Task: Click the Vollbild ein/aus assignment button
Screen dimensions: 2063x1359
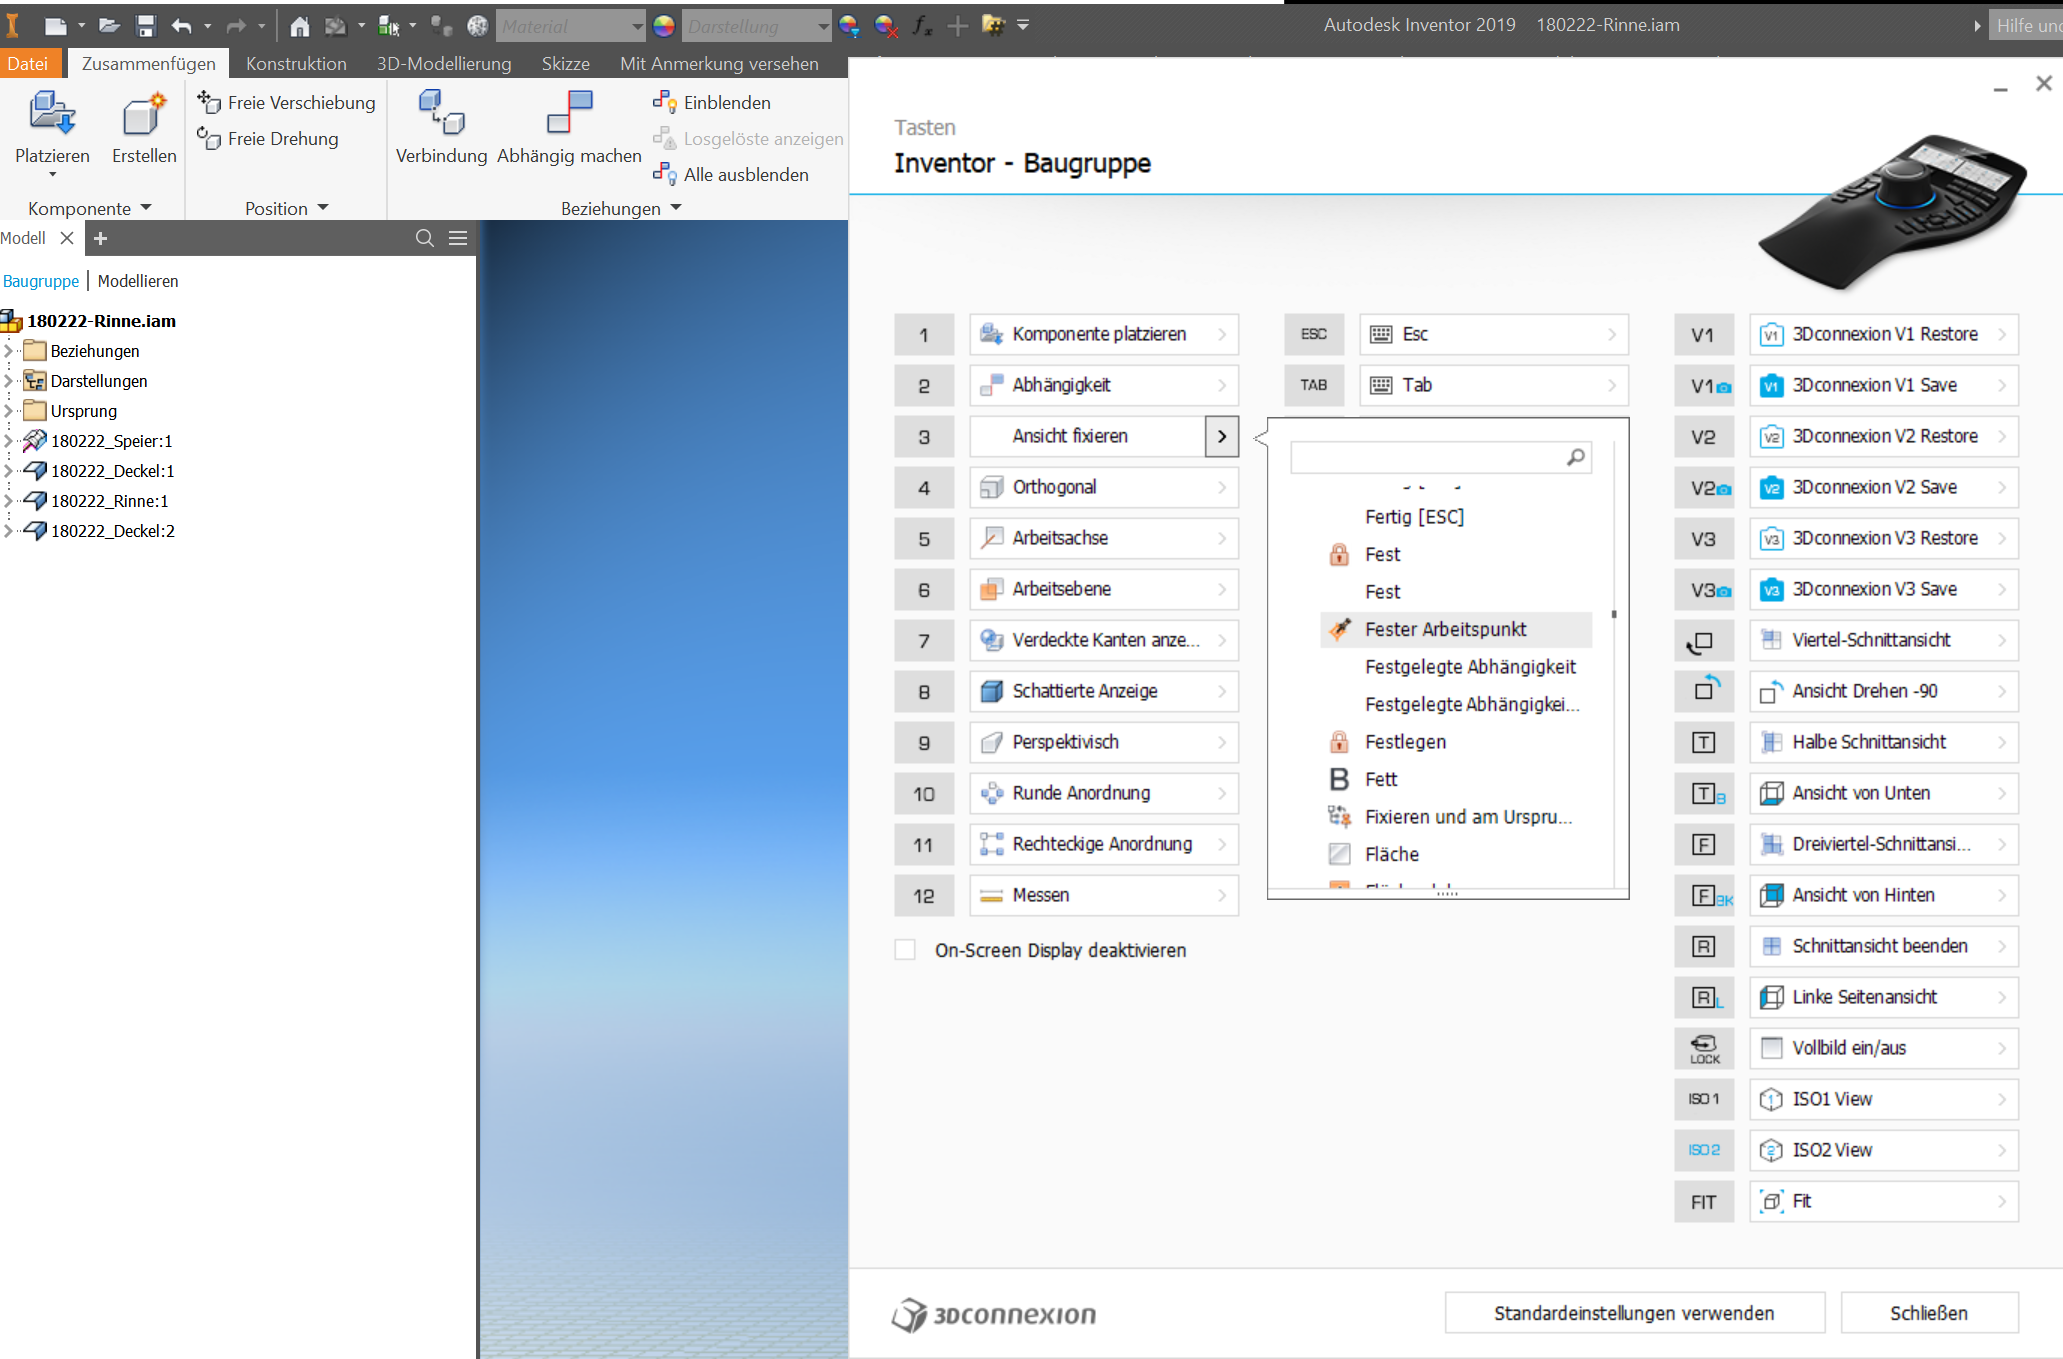Action: [1884, 1048]
